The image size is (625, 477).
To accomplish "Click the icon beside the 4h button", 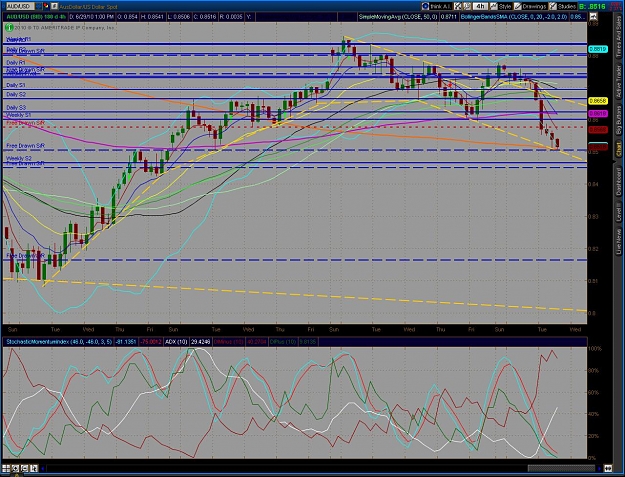I will click(x=467, y=6).
